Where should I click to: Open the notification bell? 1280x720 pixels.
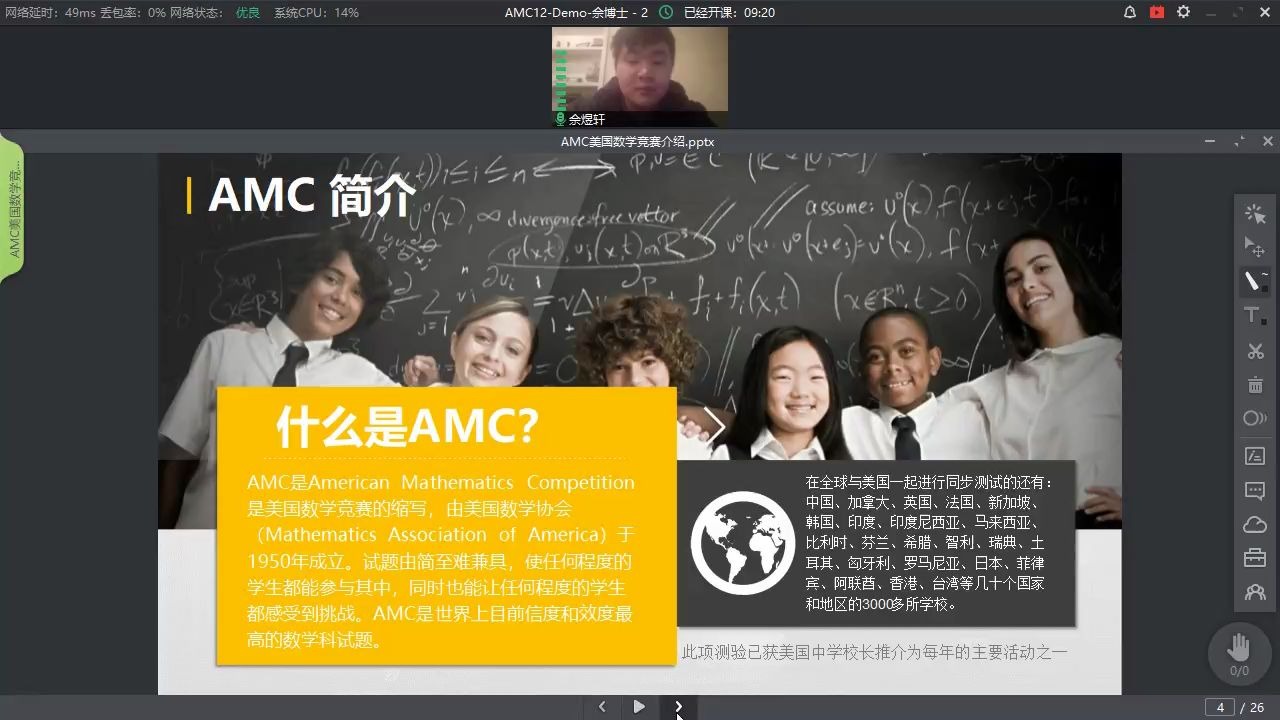coord(1130,12)
